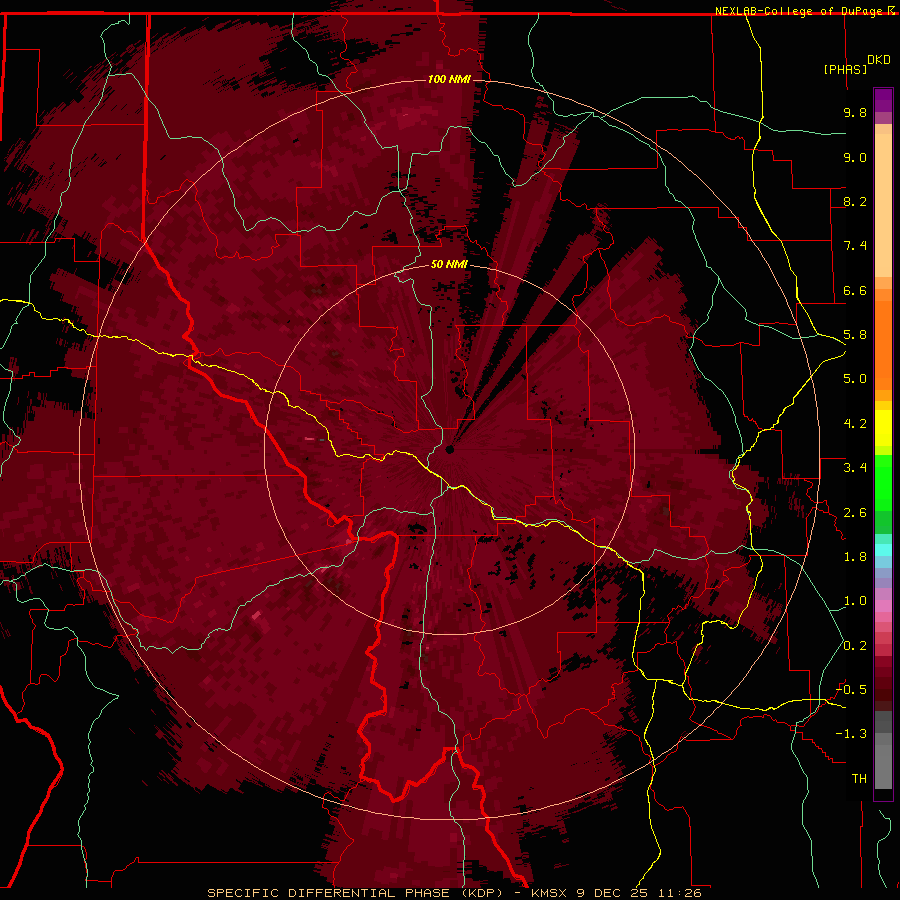
Task: Click the 9.8 color scale value
Action: (855, 112)
